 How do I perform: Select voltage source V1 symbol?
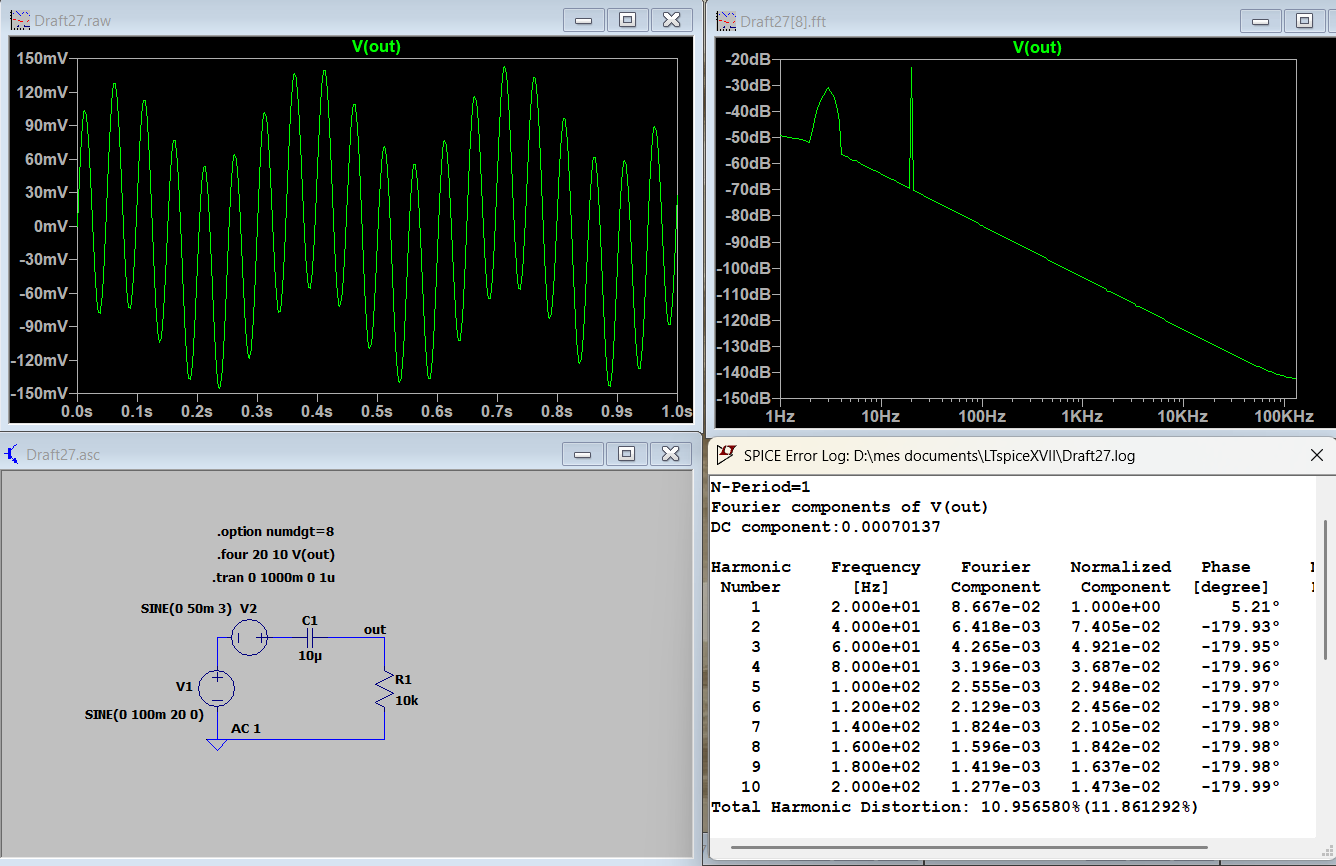pos(216,688)
